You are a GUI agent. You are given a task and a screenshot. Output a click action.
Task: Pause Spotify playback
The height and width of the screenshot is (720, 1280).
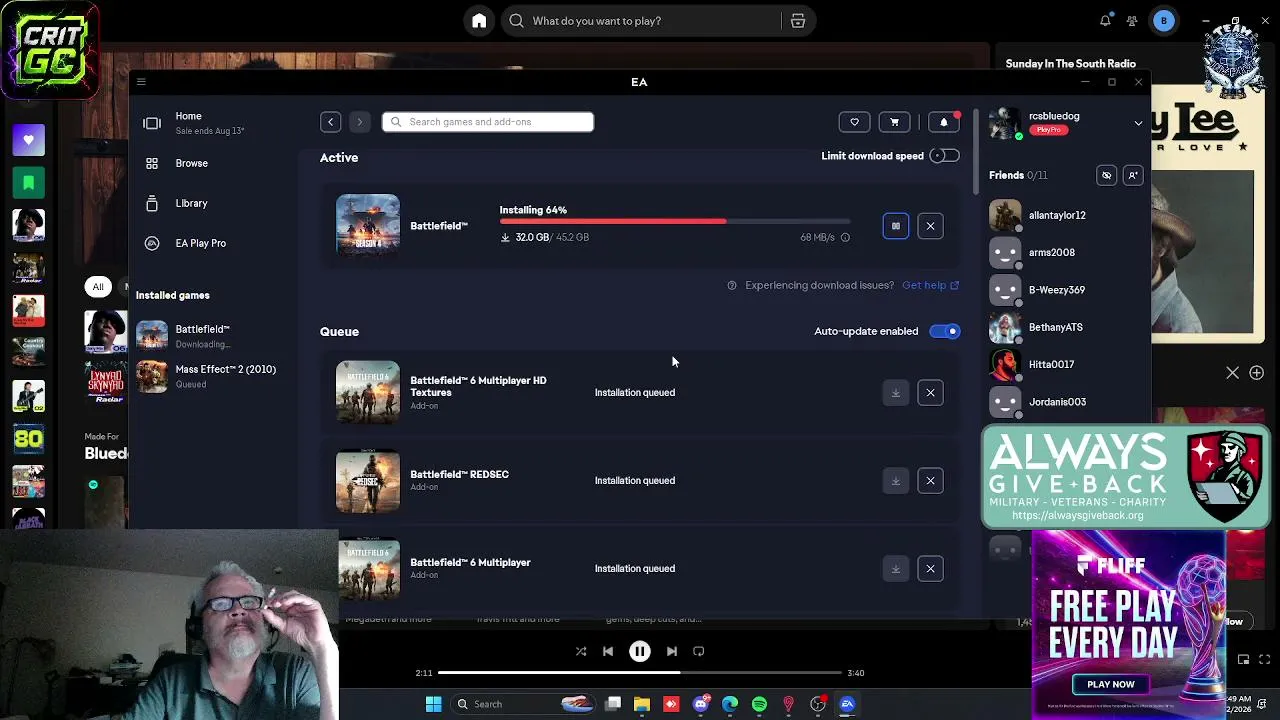(640, 652)
